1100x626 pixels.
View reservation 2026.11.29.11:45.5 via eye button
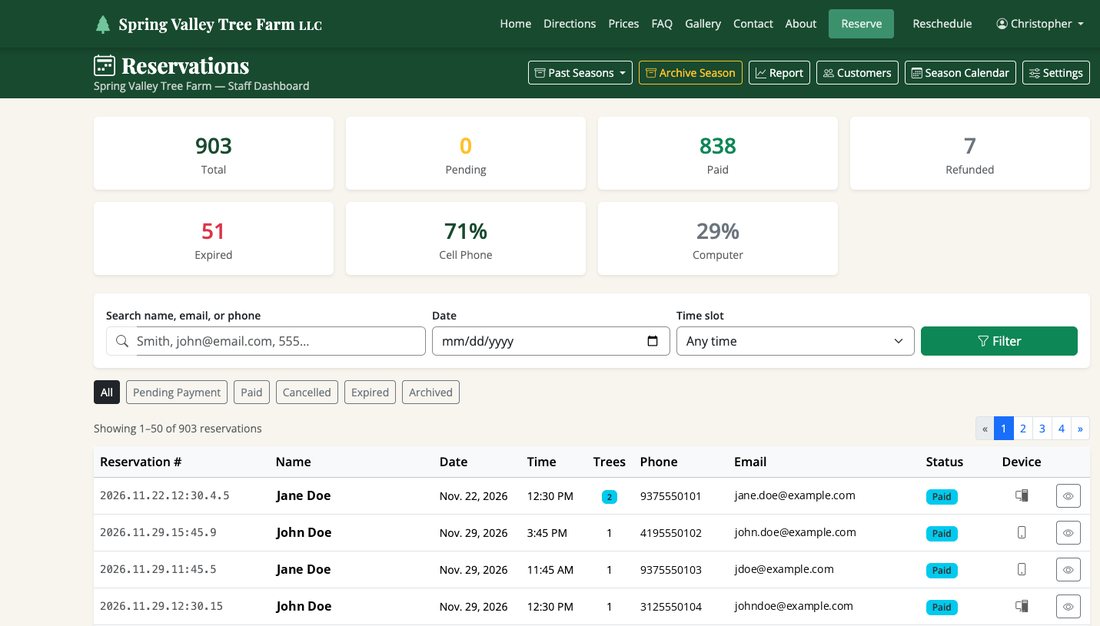[x=1068, y=569]
